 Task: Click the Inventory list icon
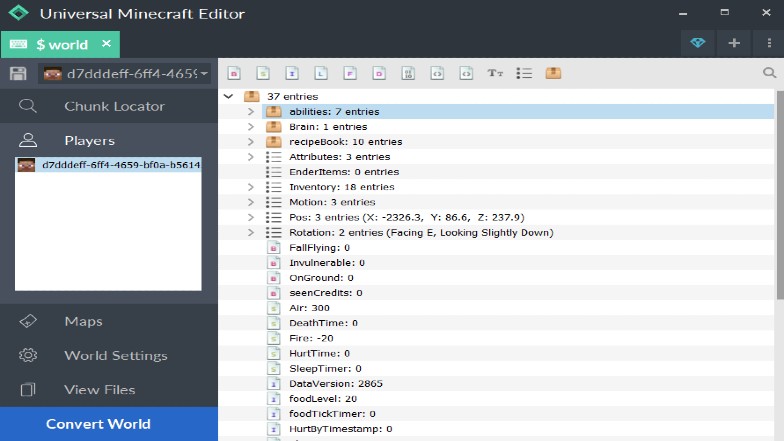274,187
